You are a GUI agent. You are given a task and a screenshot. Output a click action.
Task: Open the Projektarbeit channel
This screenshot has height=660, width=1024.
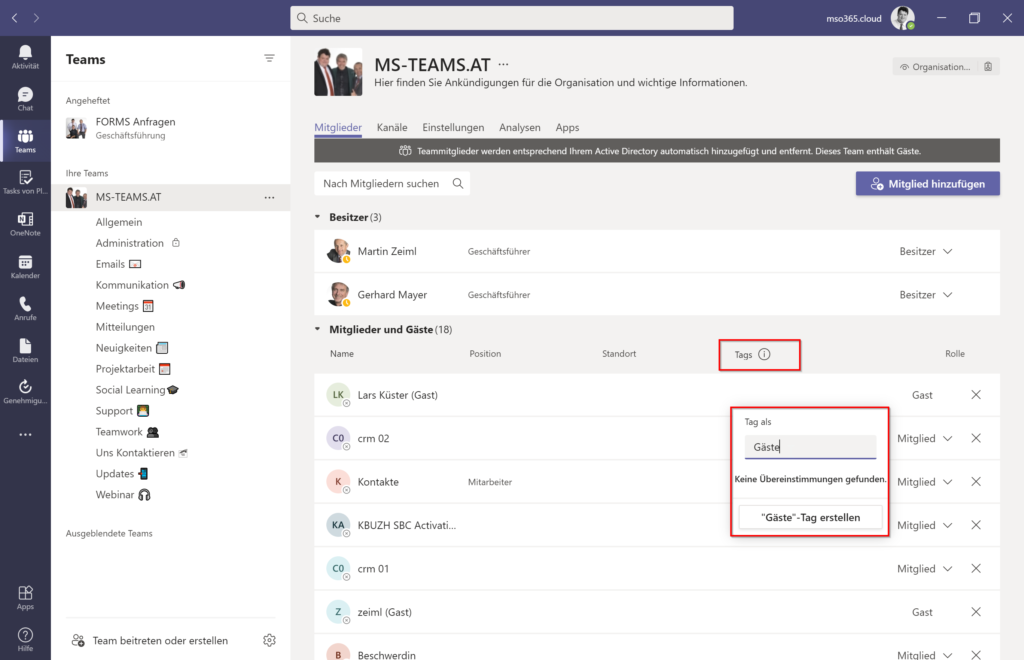[125, 369]
